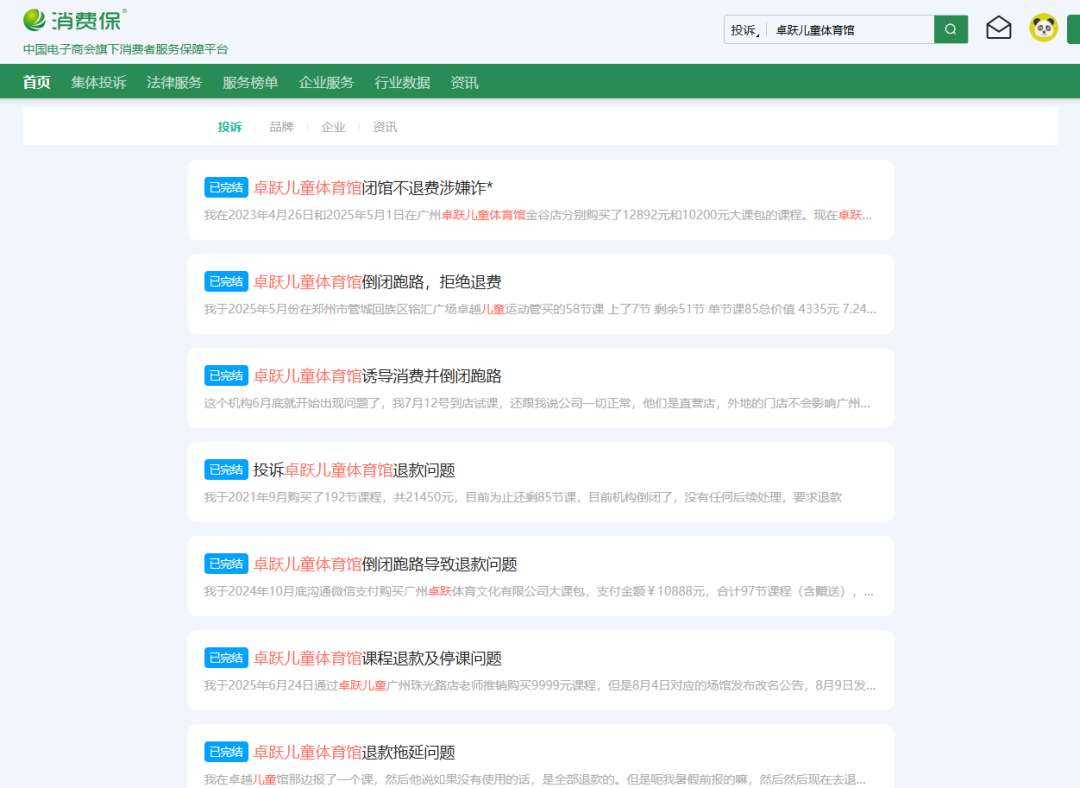Click 已完结 badge on 课程退款及停课问题 complaint
Image resolution: width=1080 pixels, height=788 pixels.
[226, 657]
